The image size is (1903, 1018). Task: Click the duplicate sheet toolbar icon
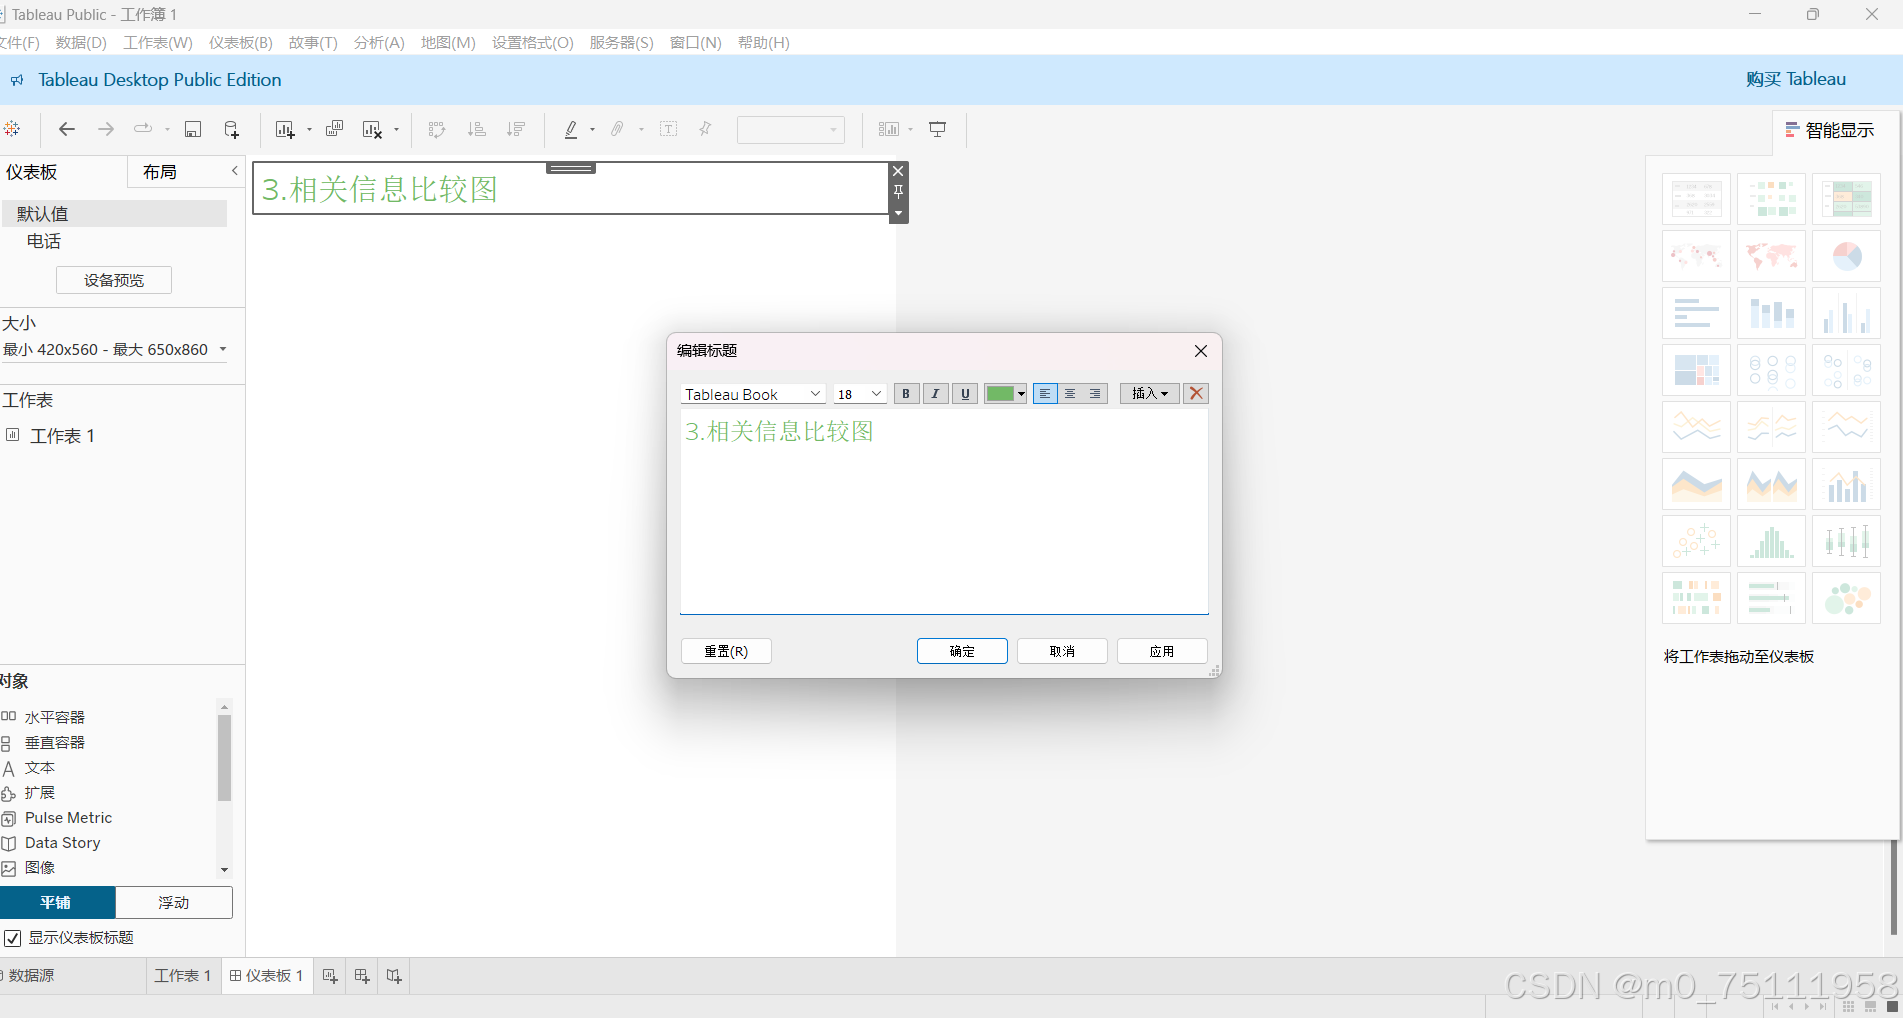point(334,129)
